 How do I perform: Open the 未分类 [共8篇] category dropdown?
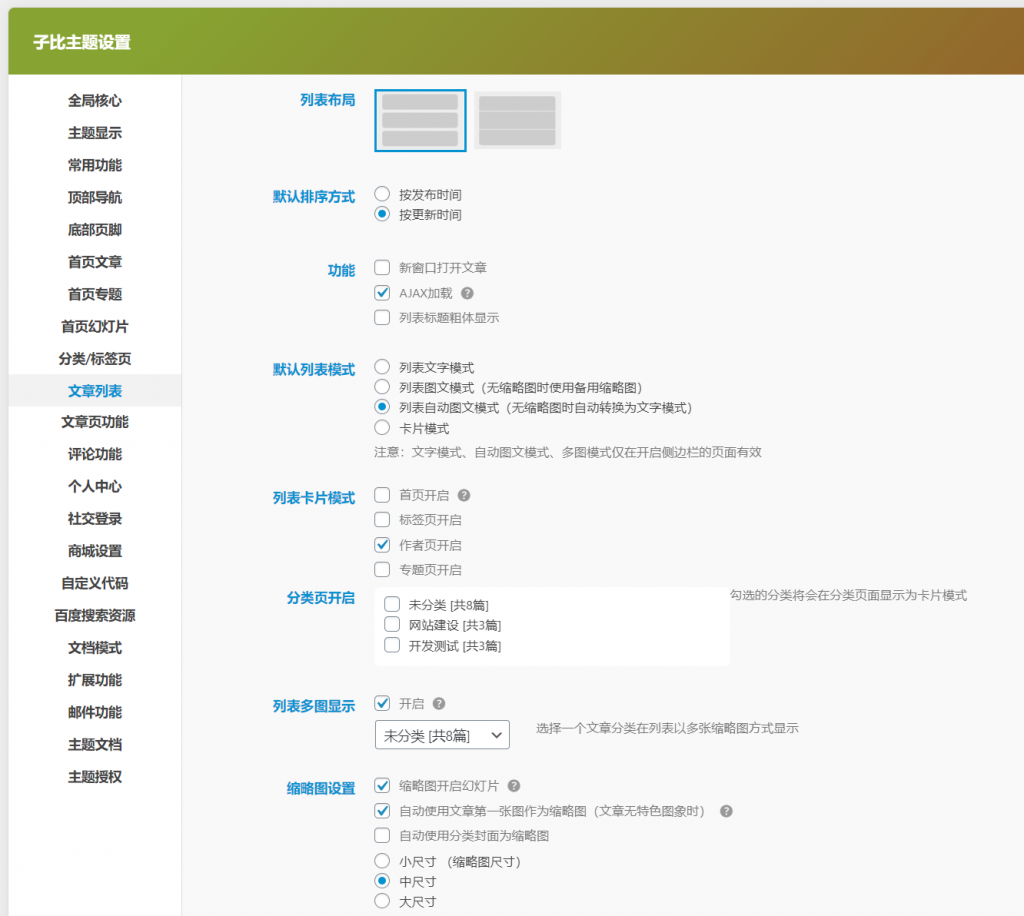click(442, 735)
